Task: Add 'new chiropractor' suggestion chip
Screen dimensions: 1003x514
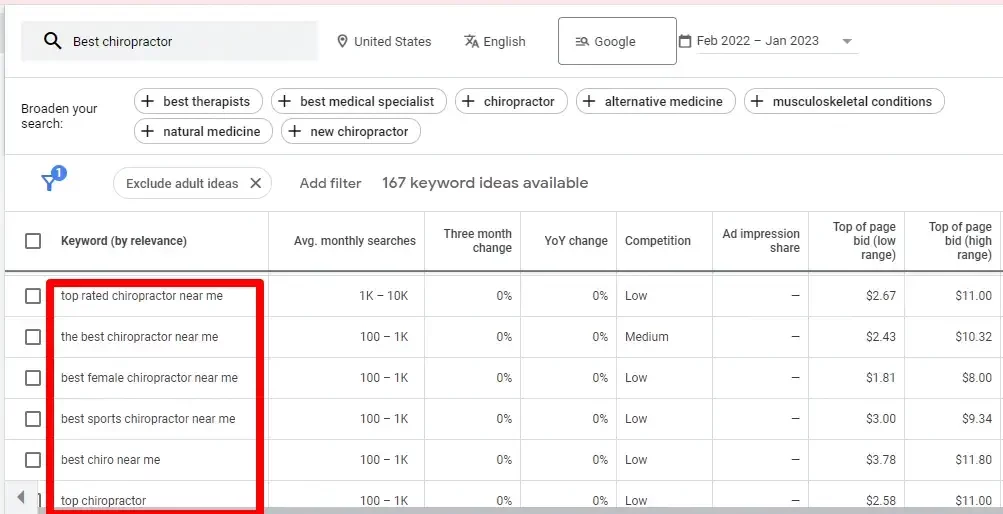Action: 351,131
